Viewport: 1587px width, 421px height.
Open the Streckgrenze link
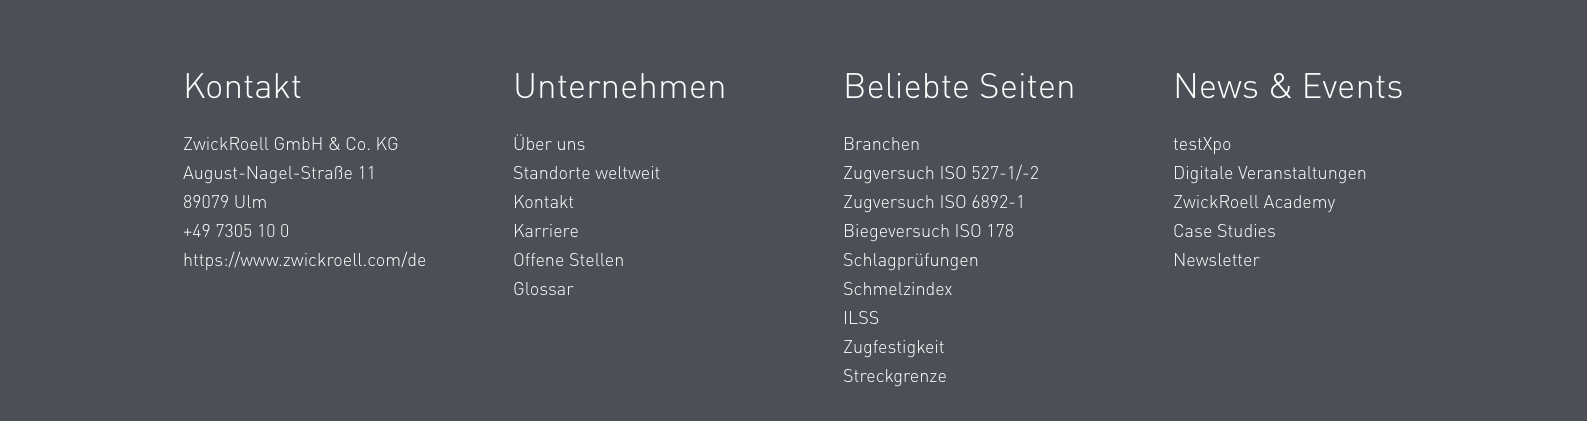pos(894,376)
